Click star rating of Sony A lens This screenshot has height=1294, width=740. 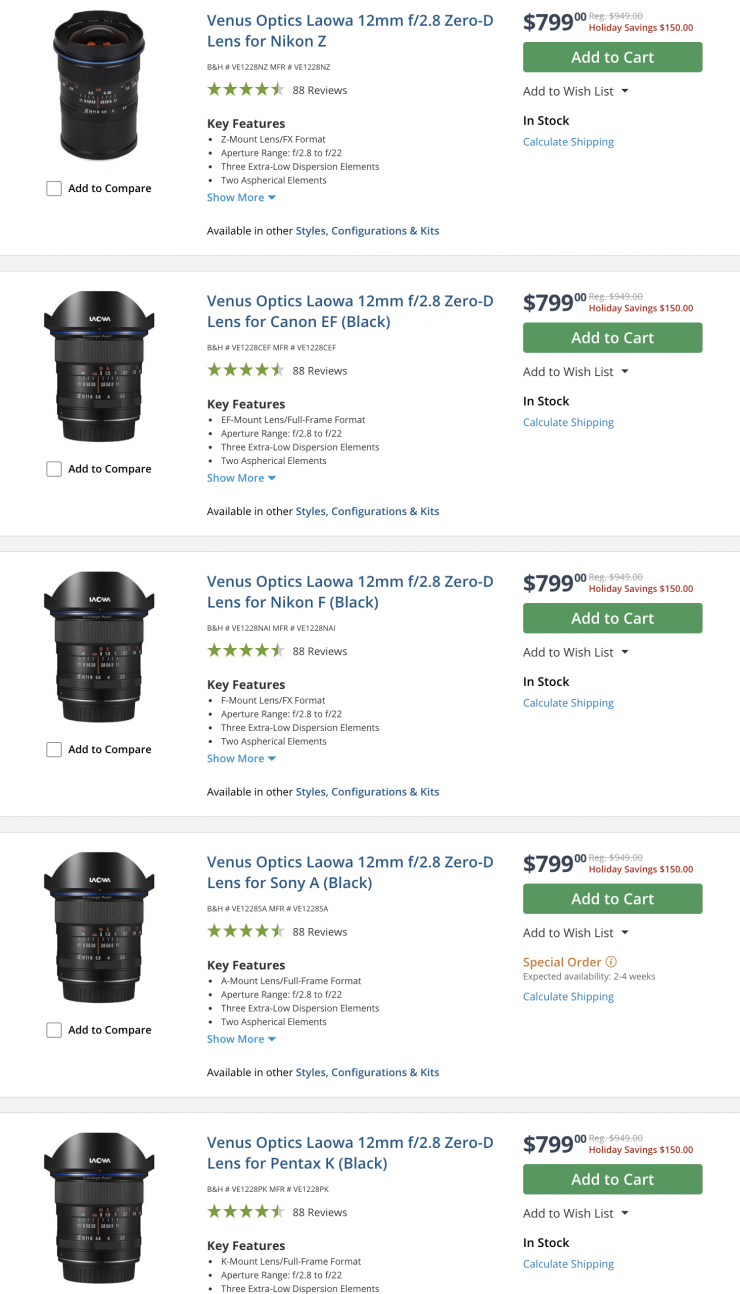coord(245,932)
